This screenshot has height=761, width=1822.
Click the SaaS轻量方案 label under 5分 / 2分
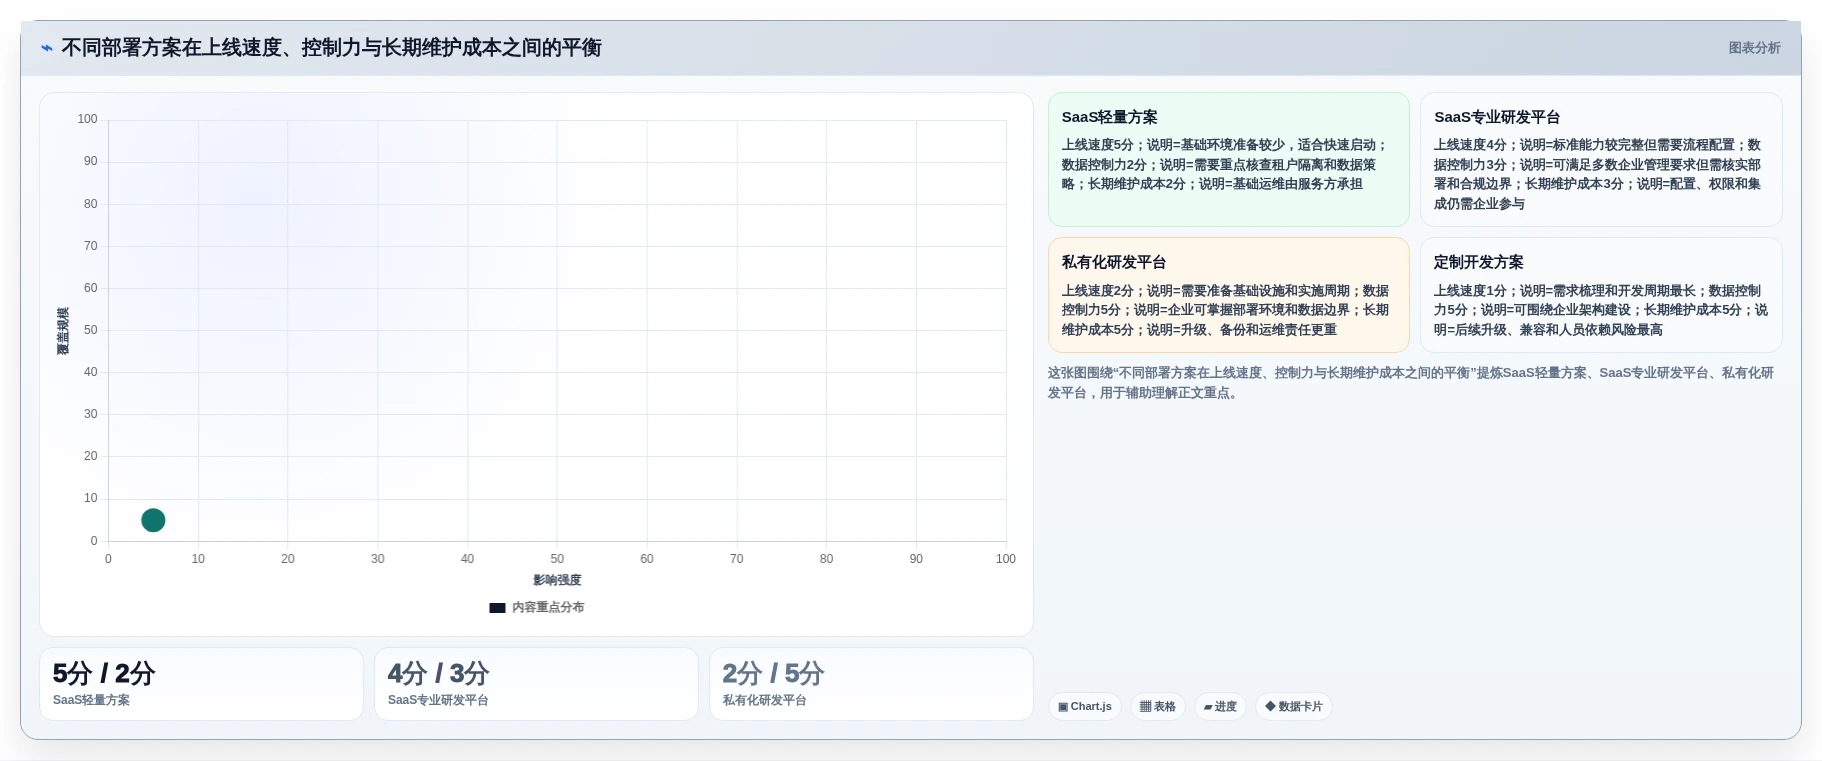coord(91,700)
